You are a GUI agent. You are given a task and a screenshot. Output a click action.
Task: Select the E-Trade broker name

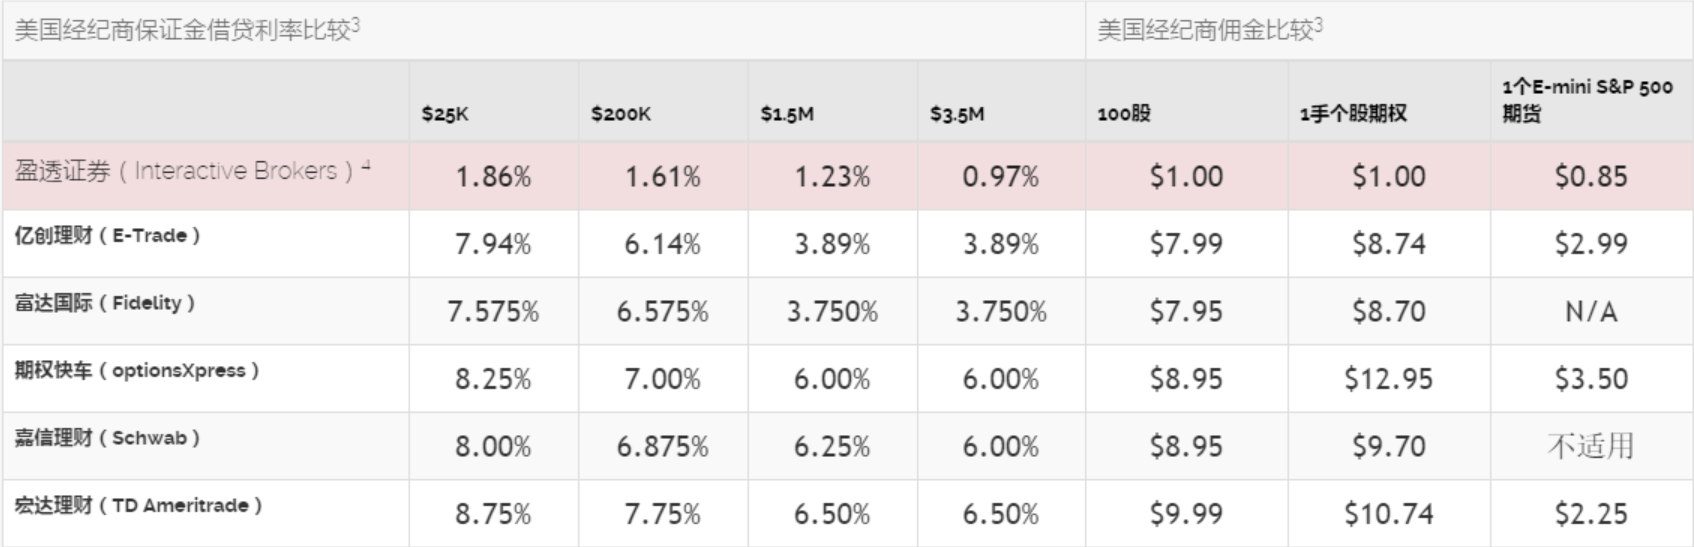107,236
